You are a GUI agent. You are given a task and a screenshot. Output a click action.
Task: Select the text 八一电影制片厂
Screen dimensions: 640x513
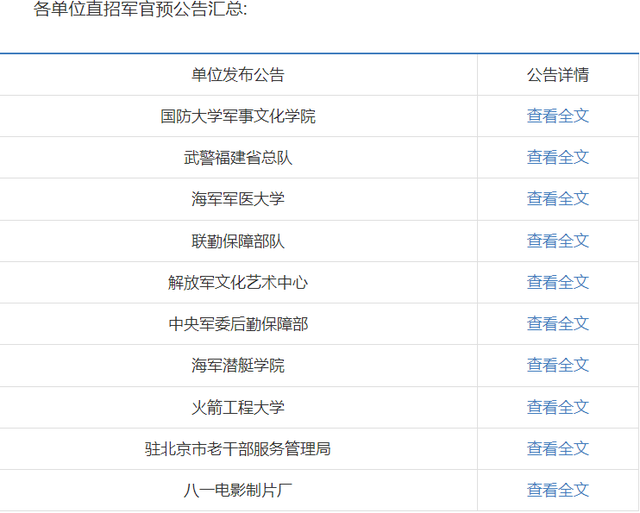tap(238, 490)
